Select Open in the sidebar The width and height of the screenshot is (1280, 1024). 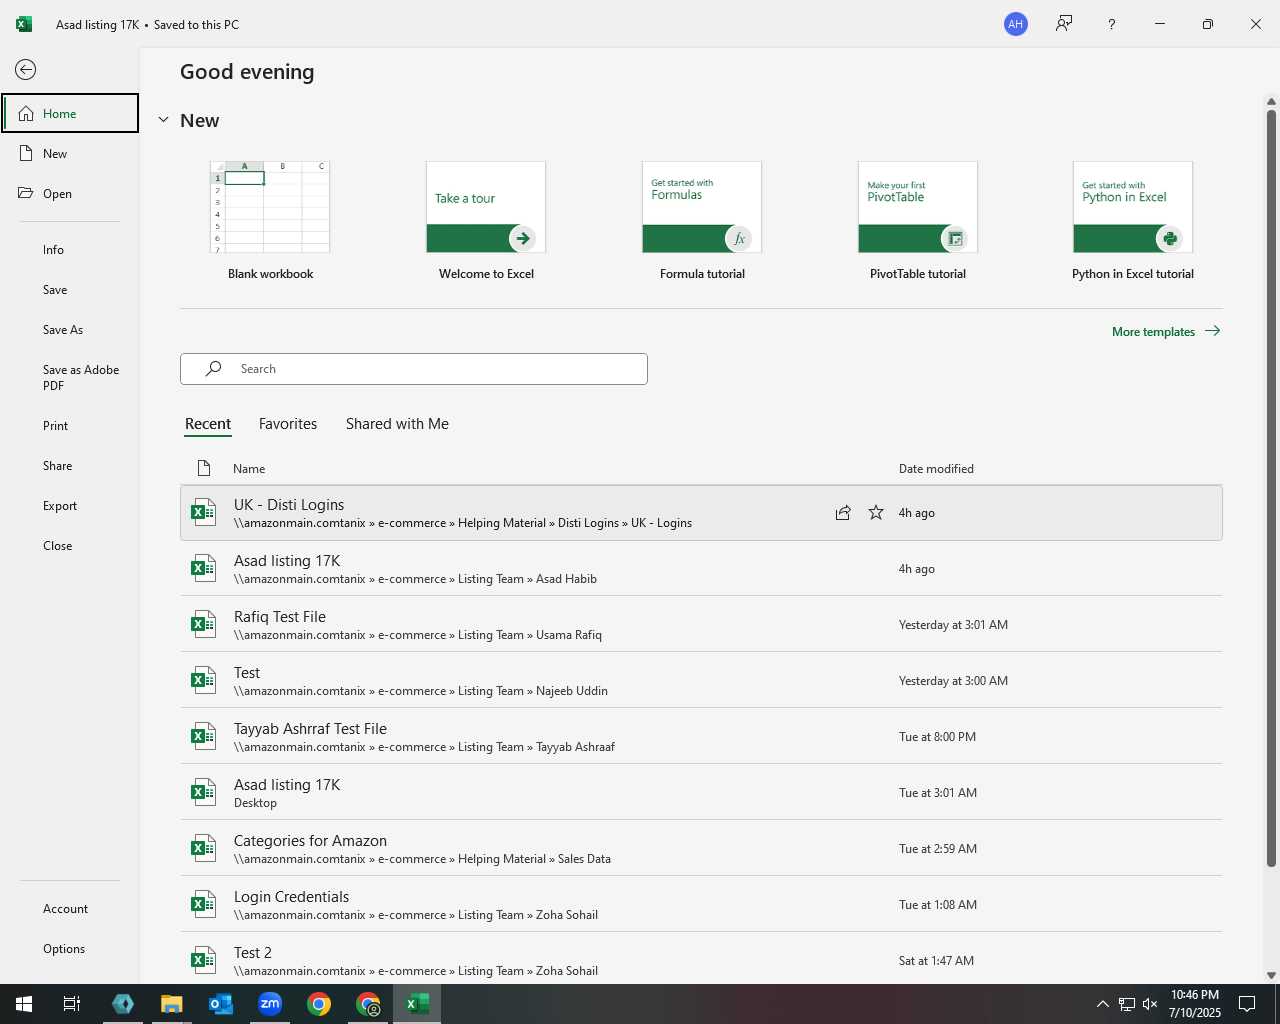coord(70,193)
